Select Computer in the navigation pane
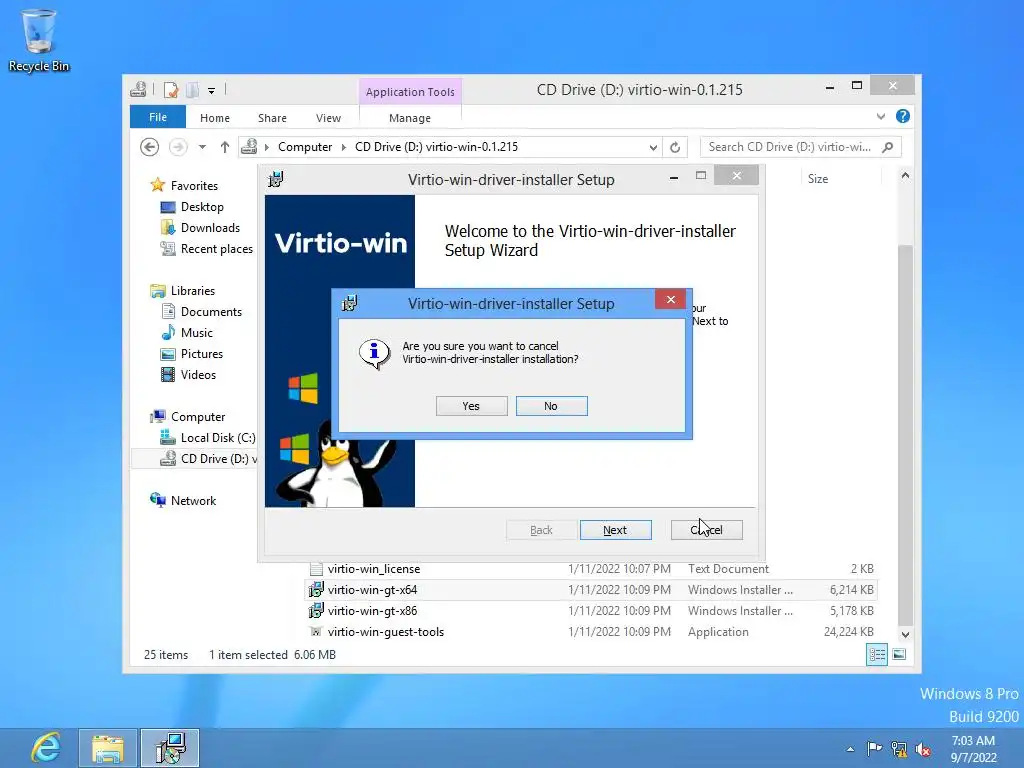The height and width of the screenshot is (768, 1024). point(198,417)
